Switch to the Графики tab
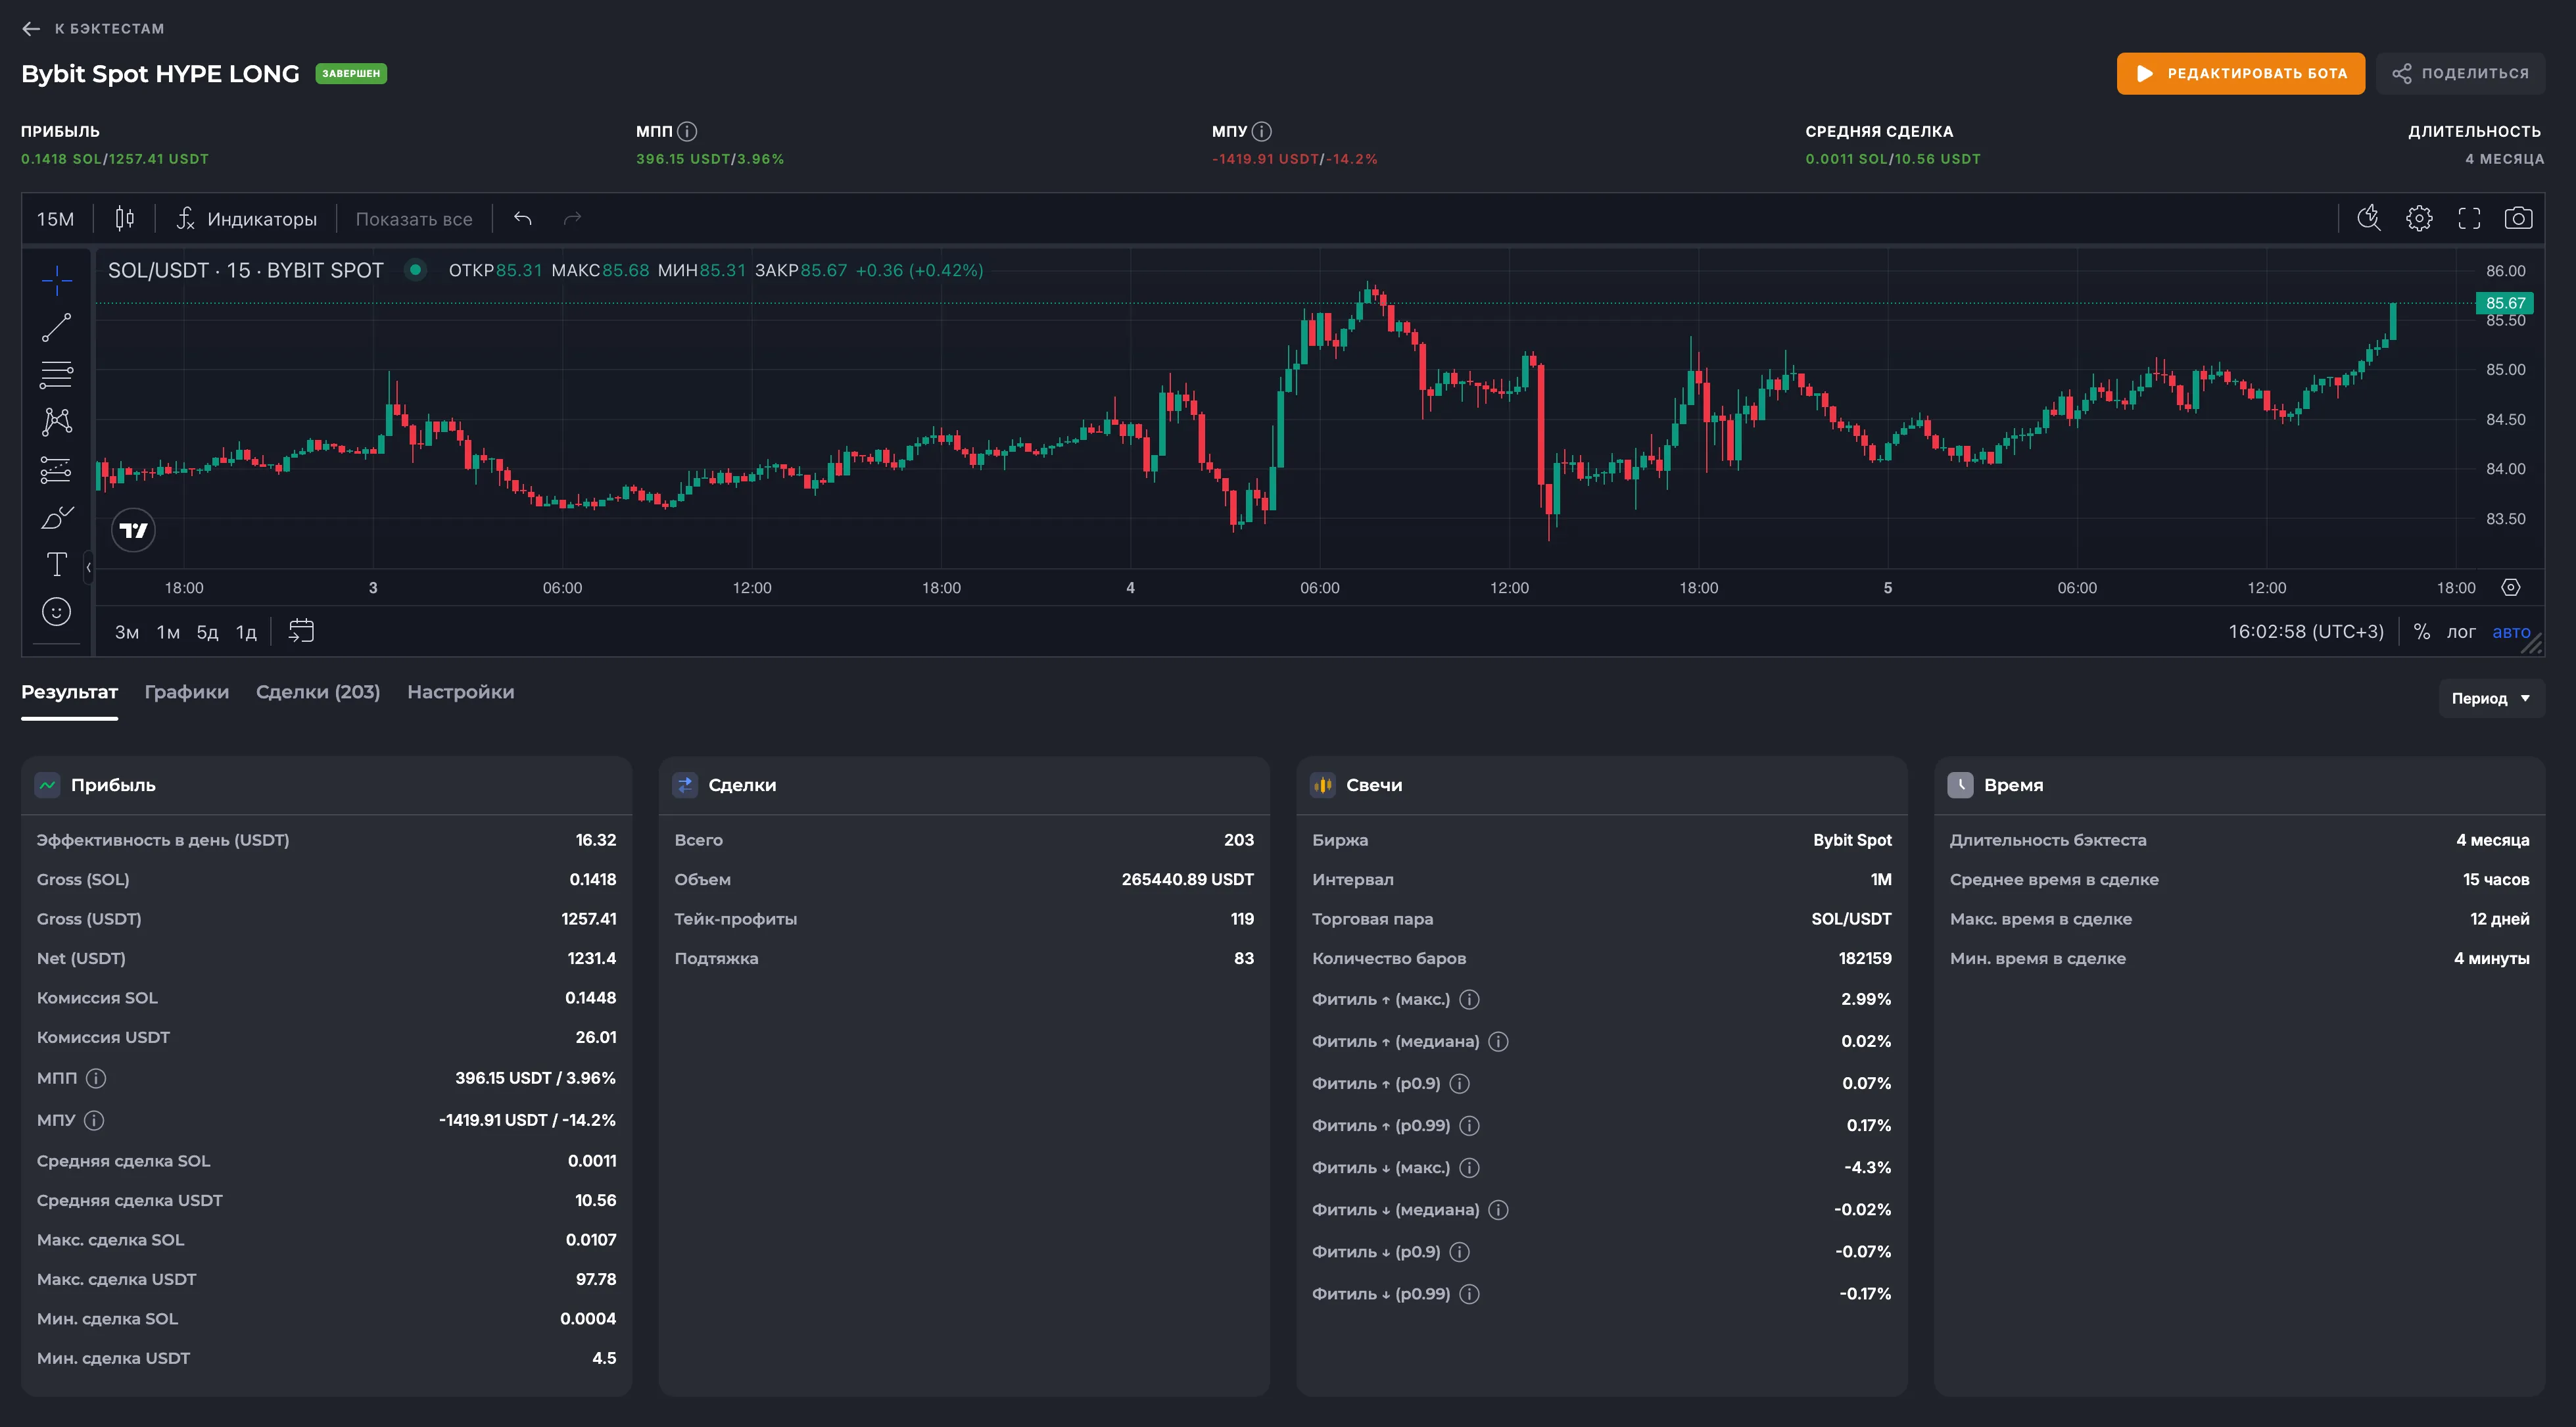This screenshot has width=2576, height=1427. click(x=187, y=692)
